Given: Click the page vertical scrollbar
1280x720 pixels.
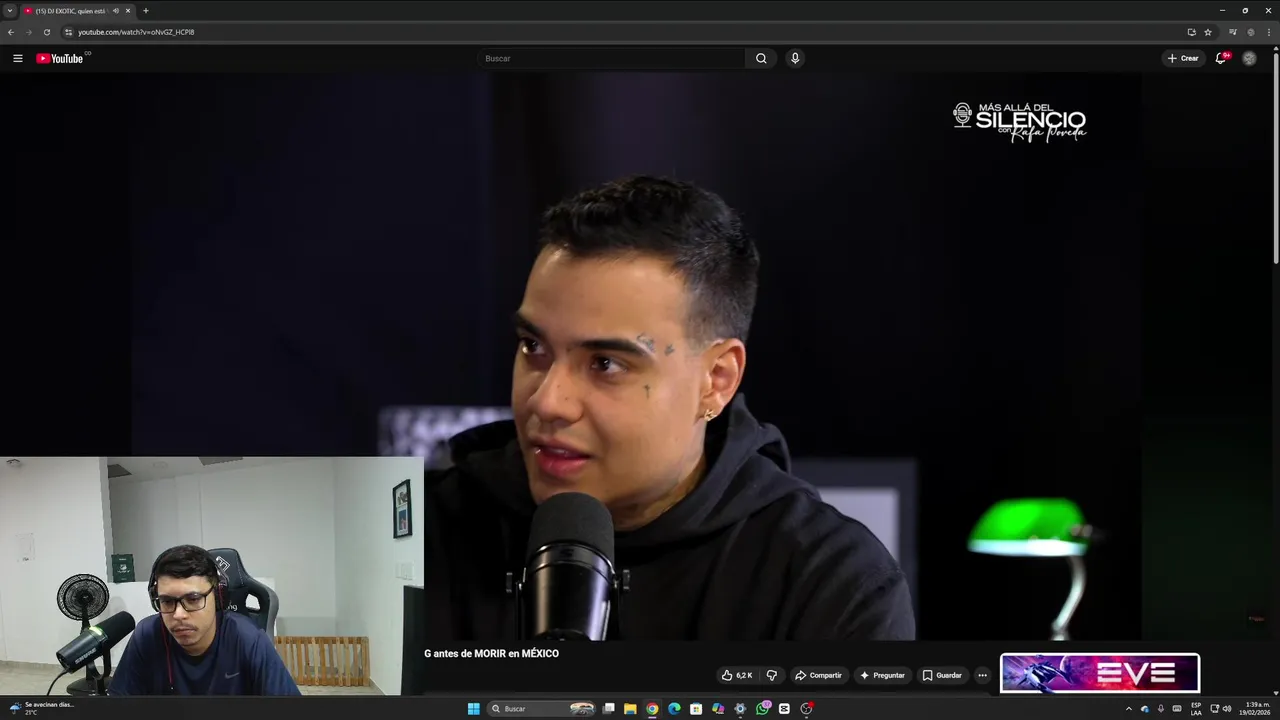Looking at the screenshot, I should 1276,160.
